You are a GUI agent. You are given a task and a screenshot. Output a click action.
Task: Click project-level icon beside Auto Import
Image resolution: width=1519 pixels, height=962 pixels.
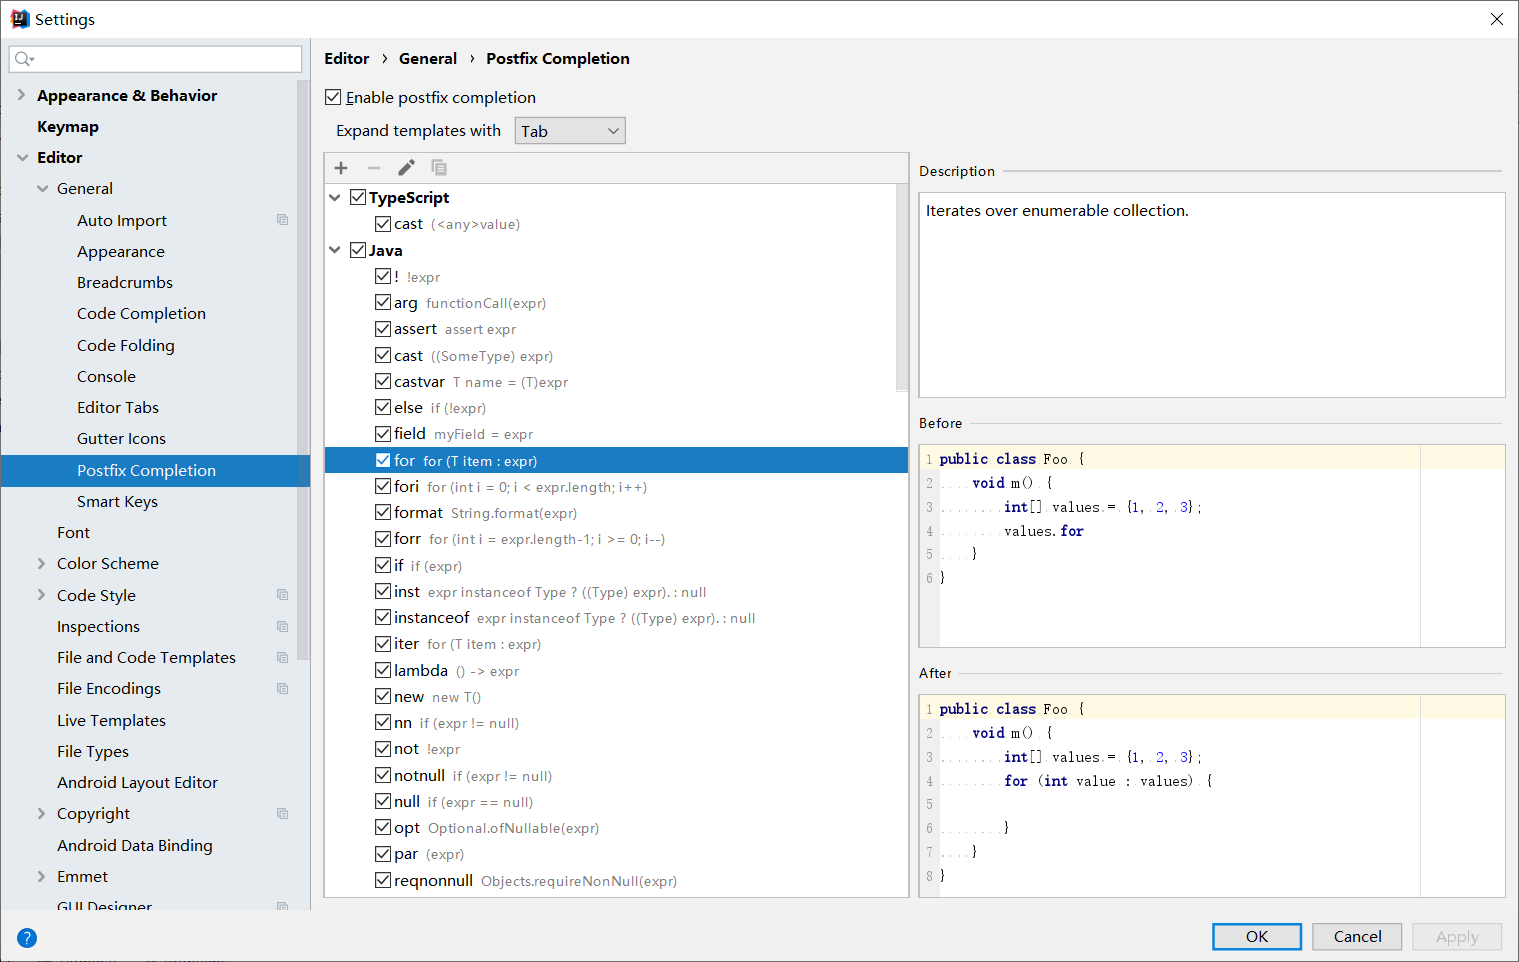(x=283, y=220)
